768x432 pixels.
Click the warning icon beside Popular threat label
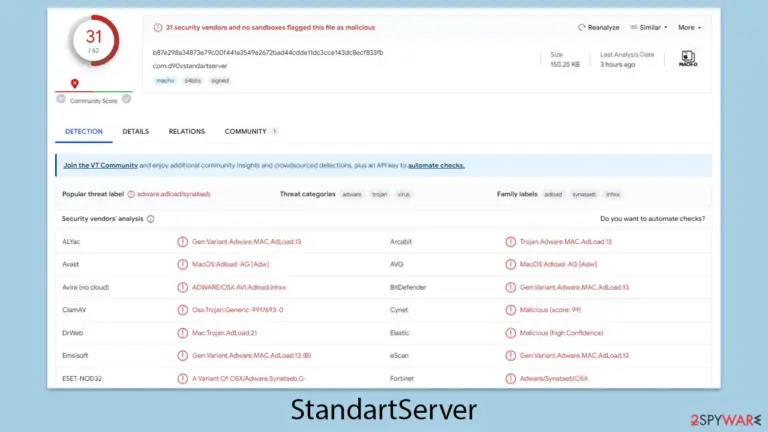click(x=131, y=194)
